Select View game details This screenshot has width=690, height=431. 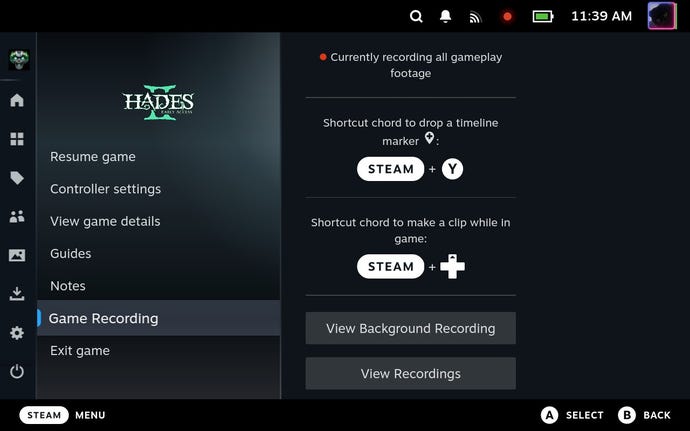coord(158,221)
